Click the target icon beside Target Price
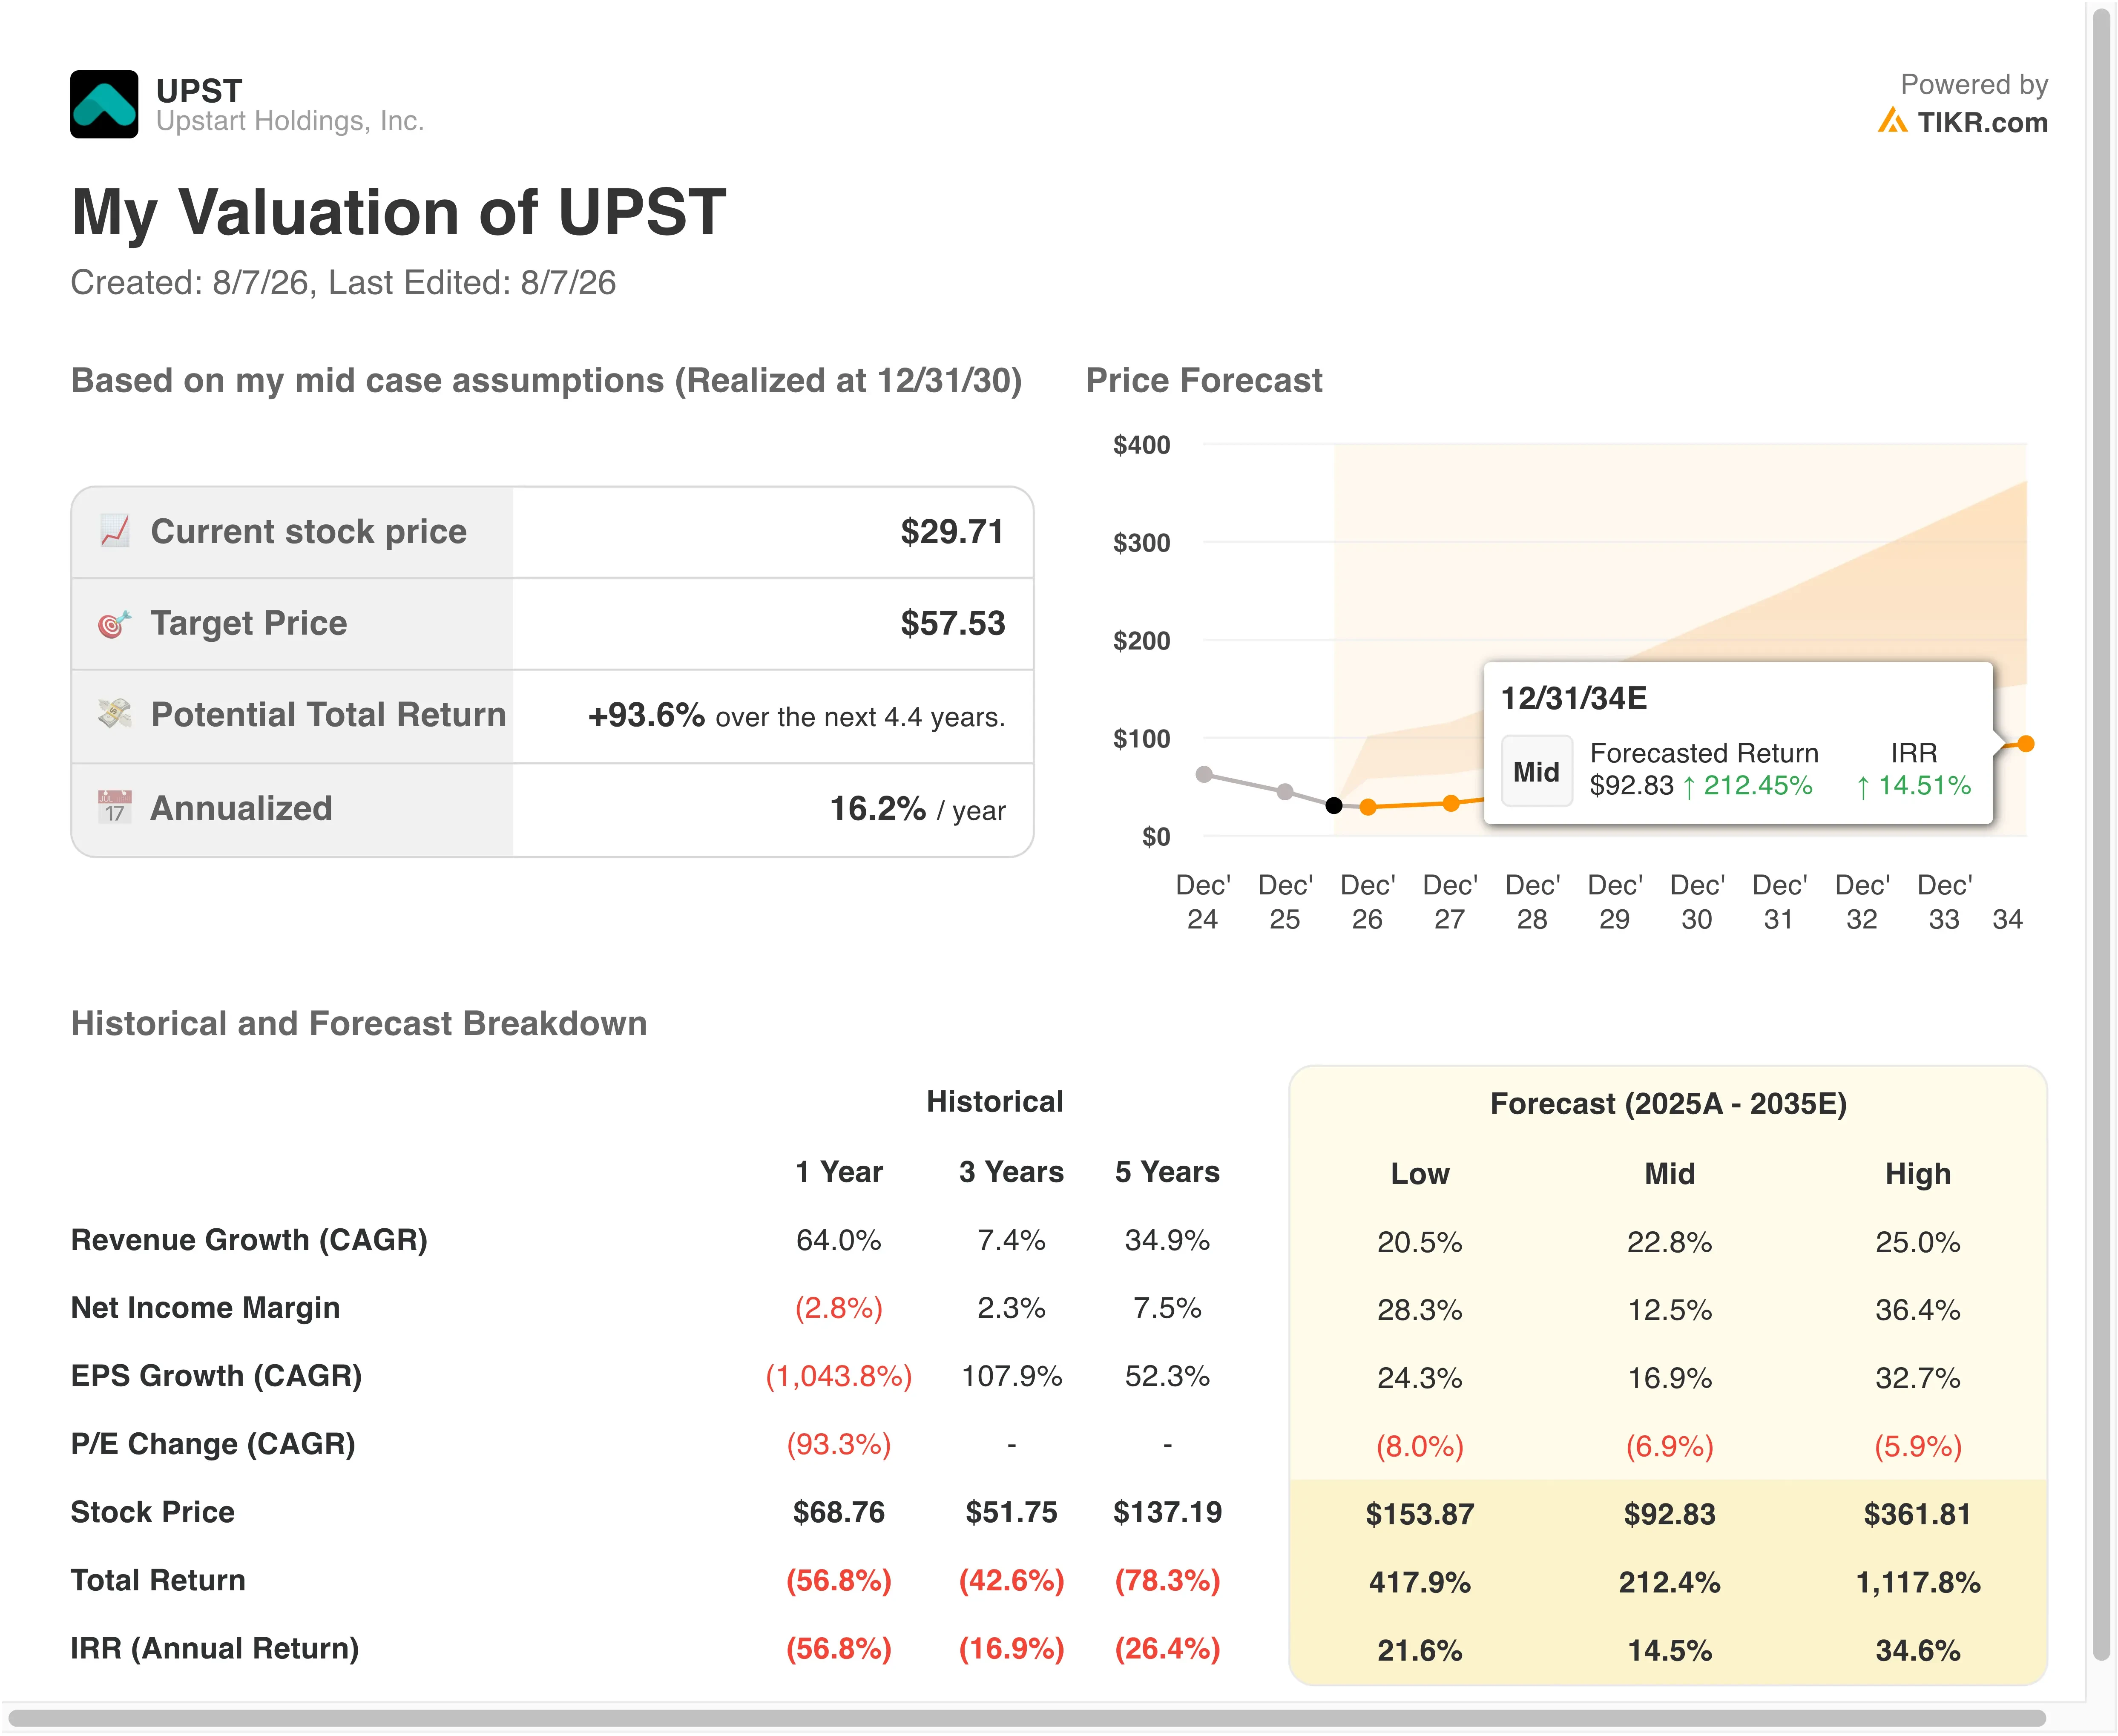This screenshot has width=2118, height=1736. click(x=115, y=624)
